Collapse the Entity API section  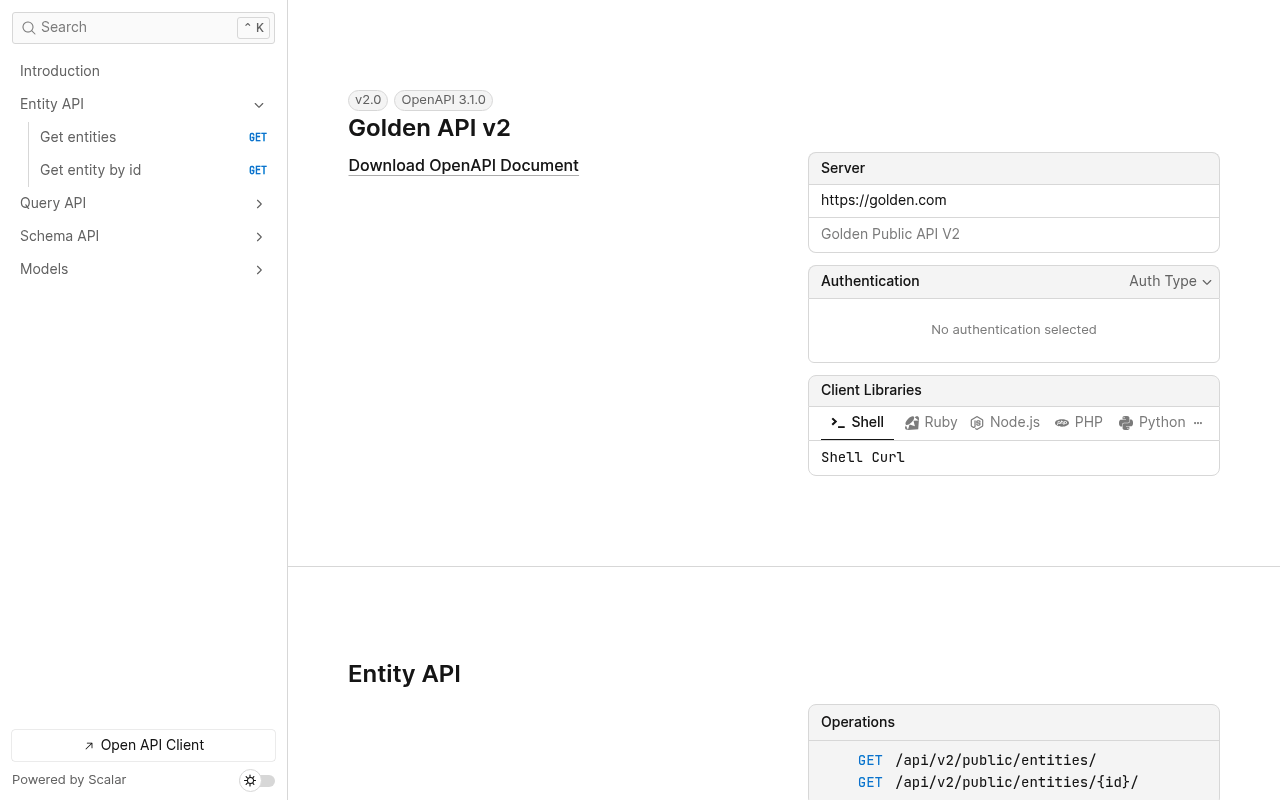tap(259, 105)
